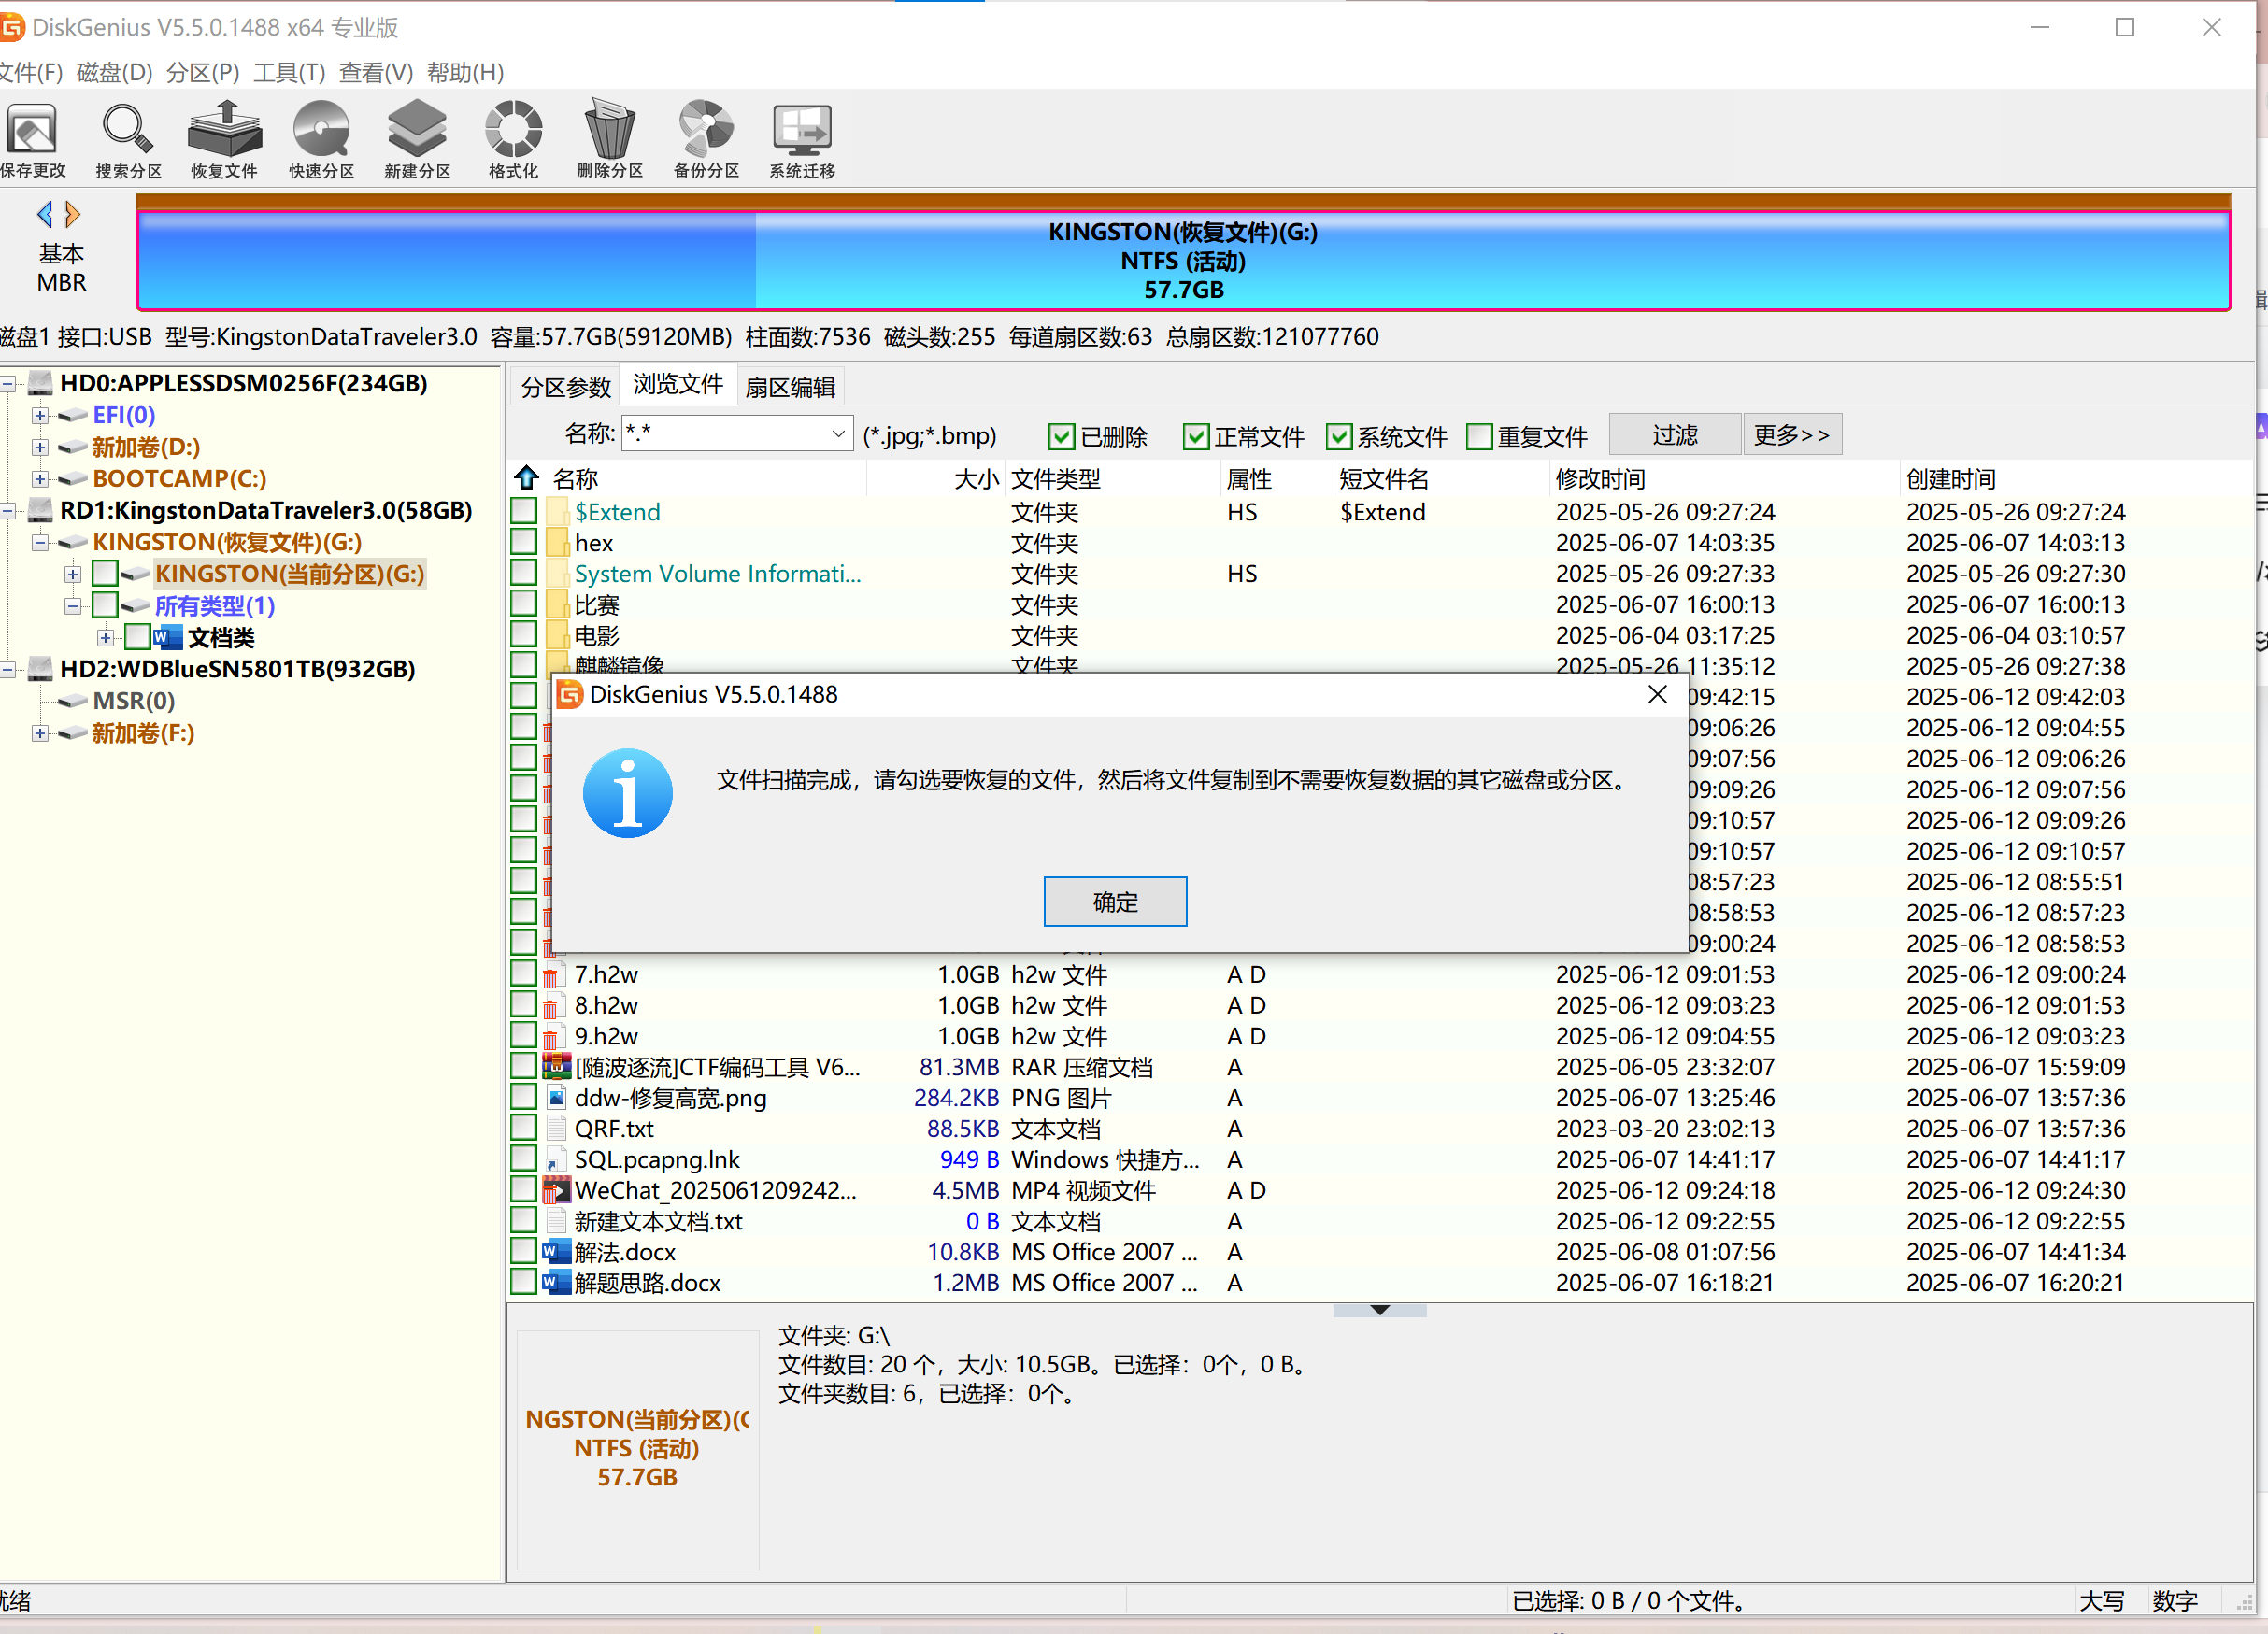Collapse the 所有类型(1) tree node
Viewport: 2268px width, 1634px height.
72,606
